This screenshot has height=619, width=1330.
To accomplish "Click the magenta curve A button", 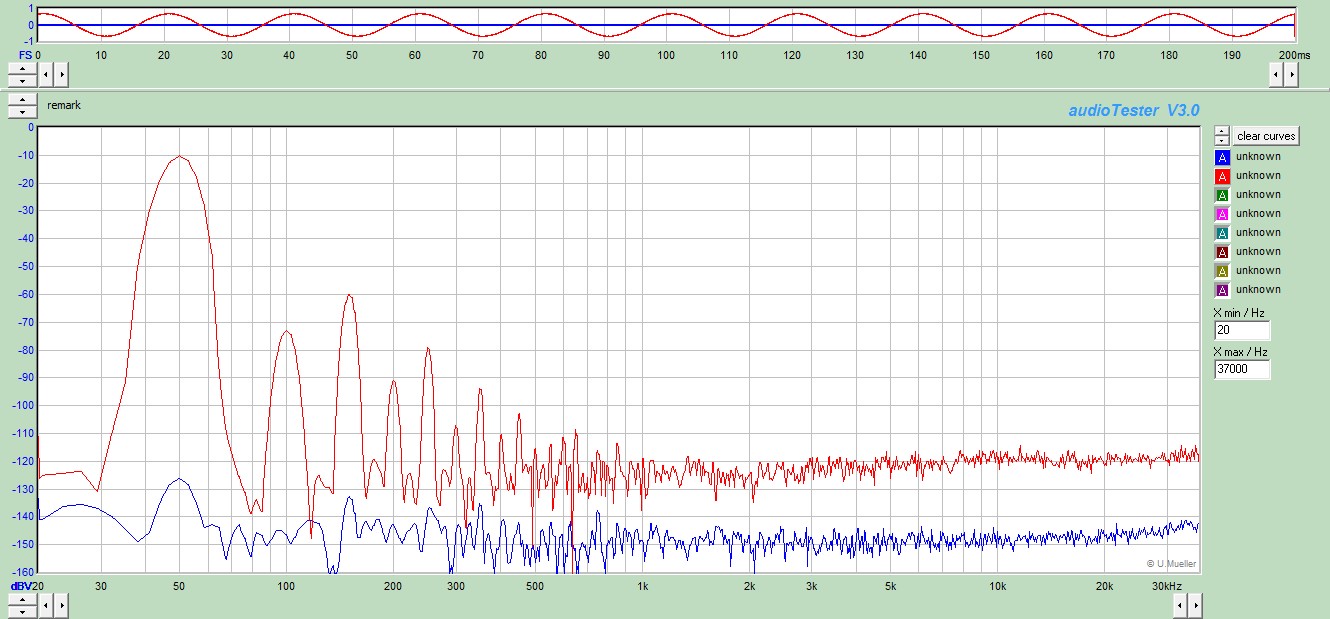I will click(x=1222, y=214).
